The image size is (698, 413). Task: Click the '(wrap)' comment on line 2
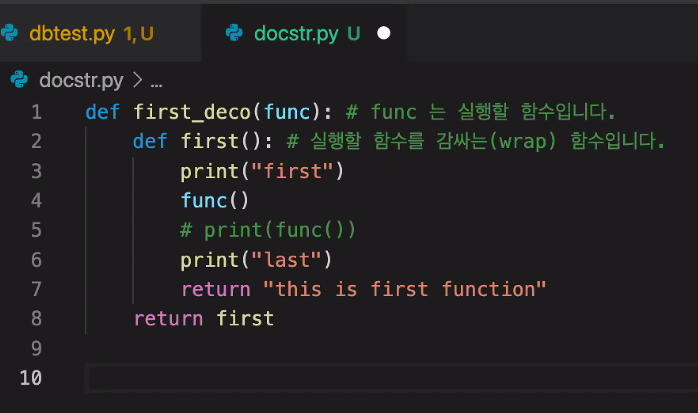(523, 141)
